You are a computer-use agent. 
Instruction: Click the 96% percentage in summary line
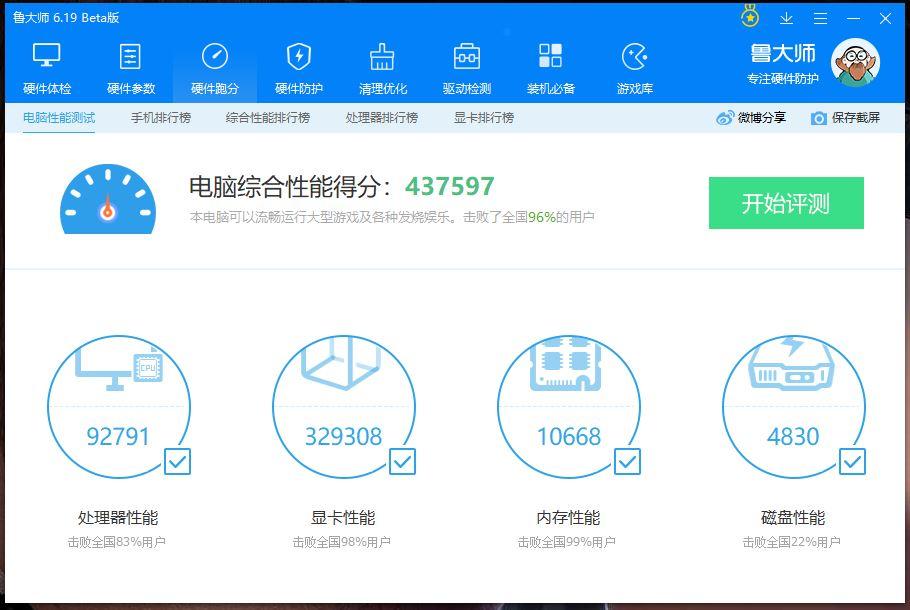(541, 217)
